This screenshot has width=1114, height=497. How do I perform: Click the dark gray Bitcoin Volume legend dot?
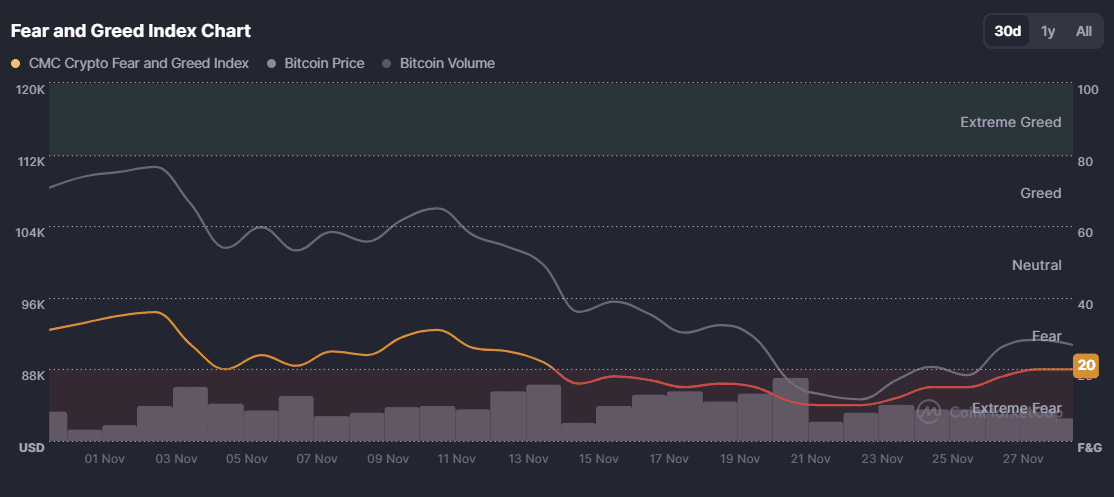coord(387,63)
